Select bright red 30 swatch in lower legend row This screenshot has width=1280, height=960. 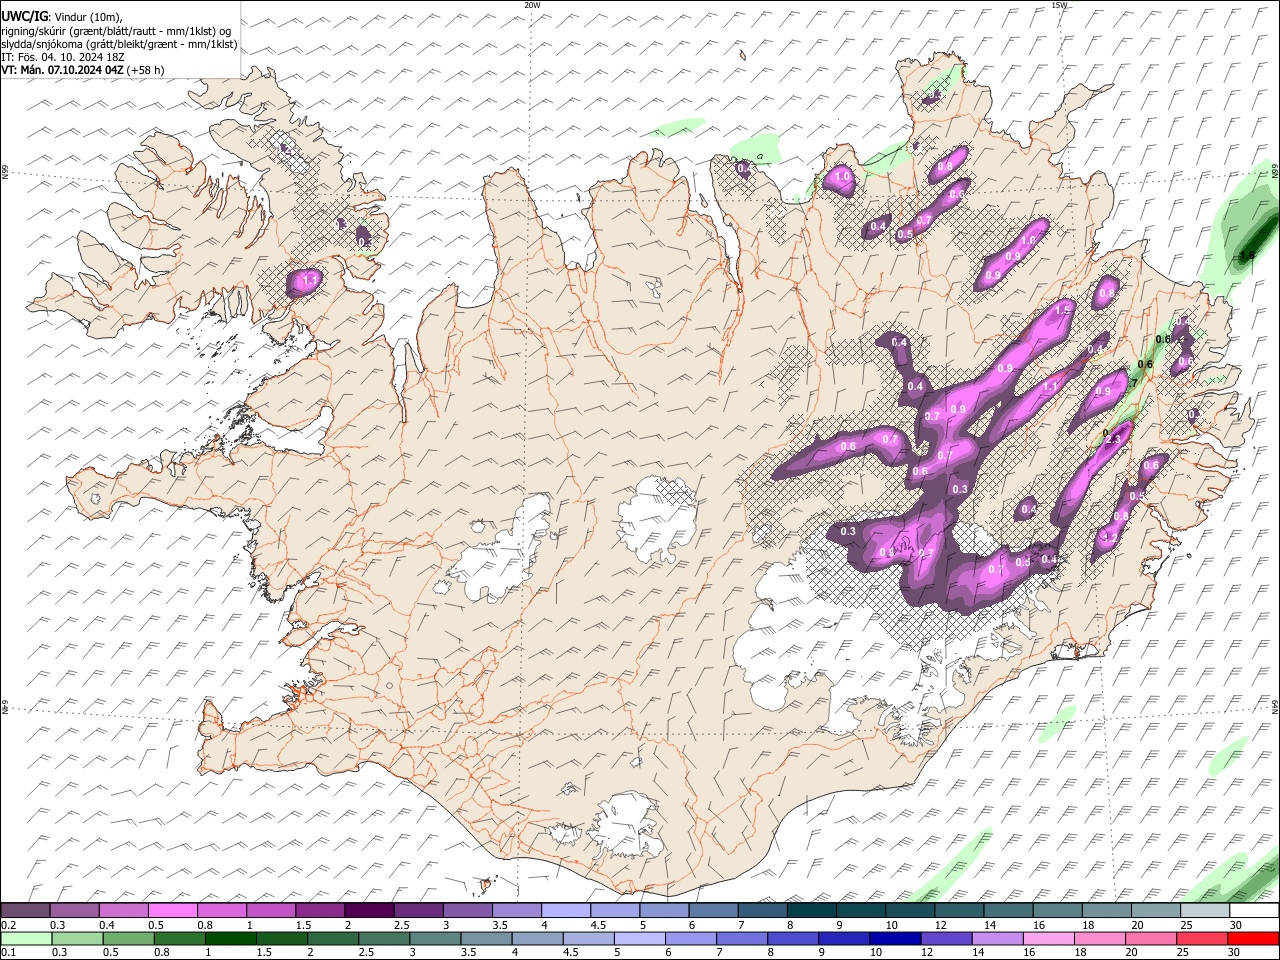[x=1253, y=938]
